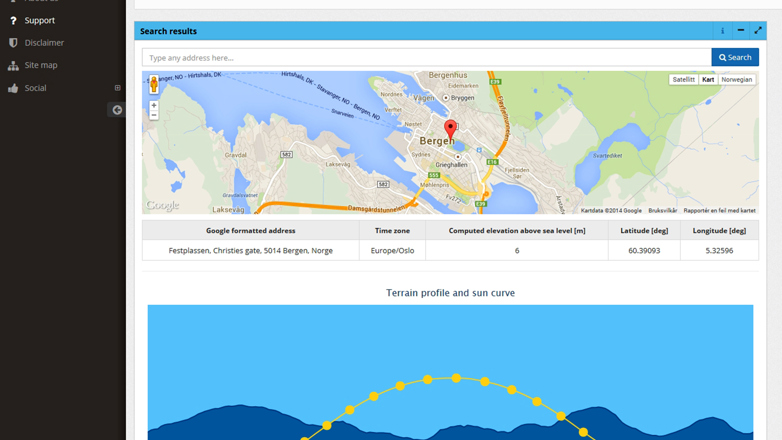Switch map to Satellitt view
Image resolution: width=782 pixels, height=440 pixels.
click(x=683, y=79)
